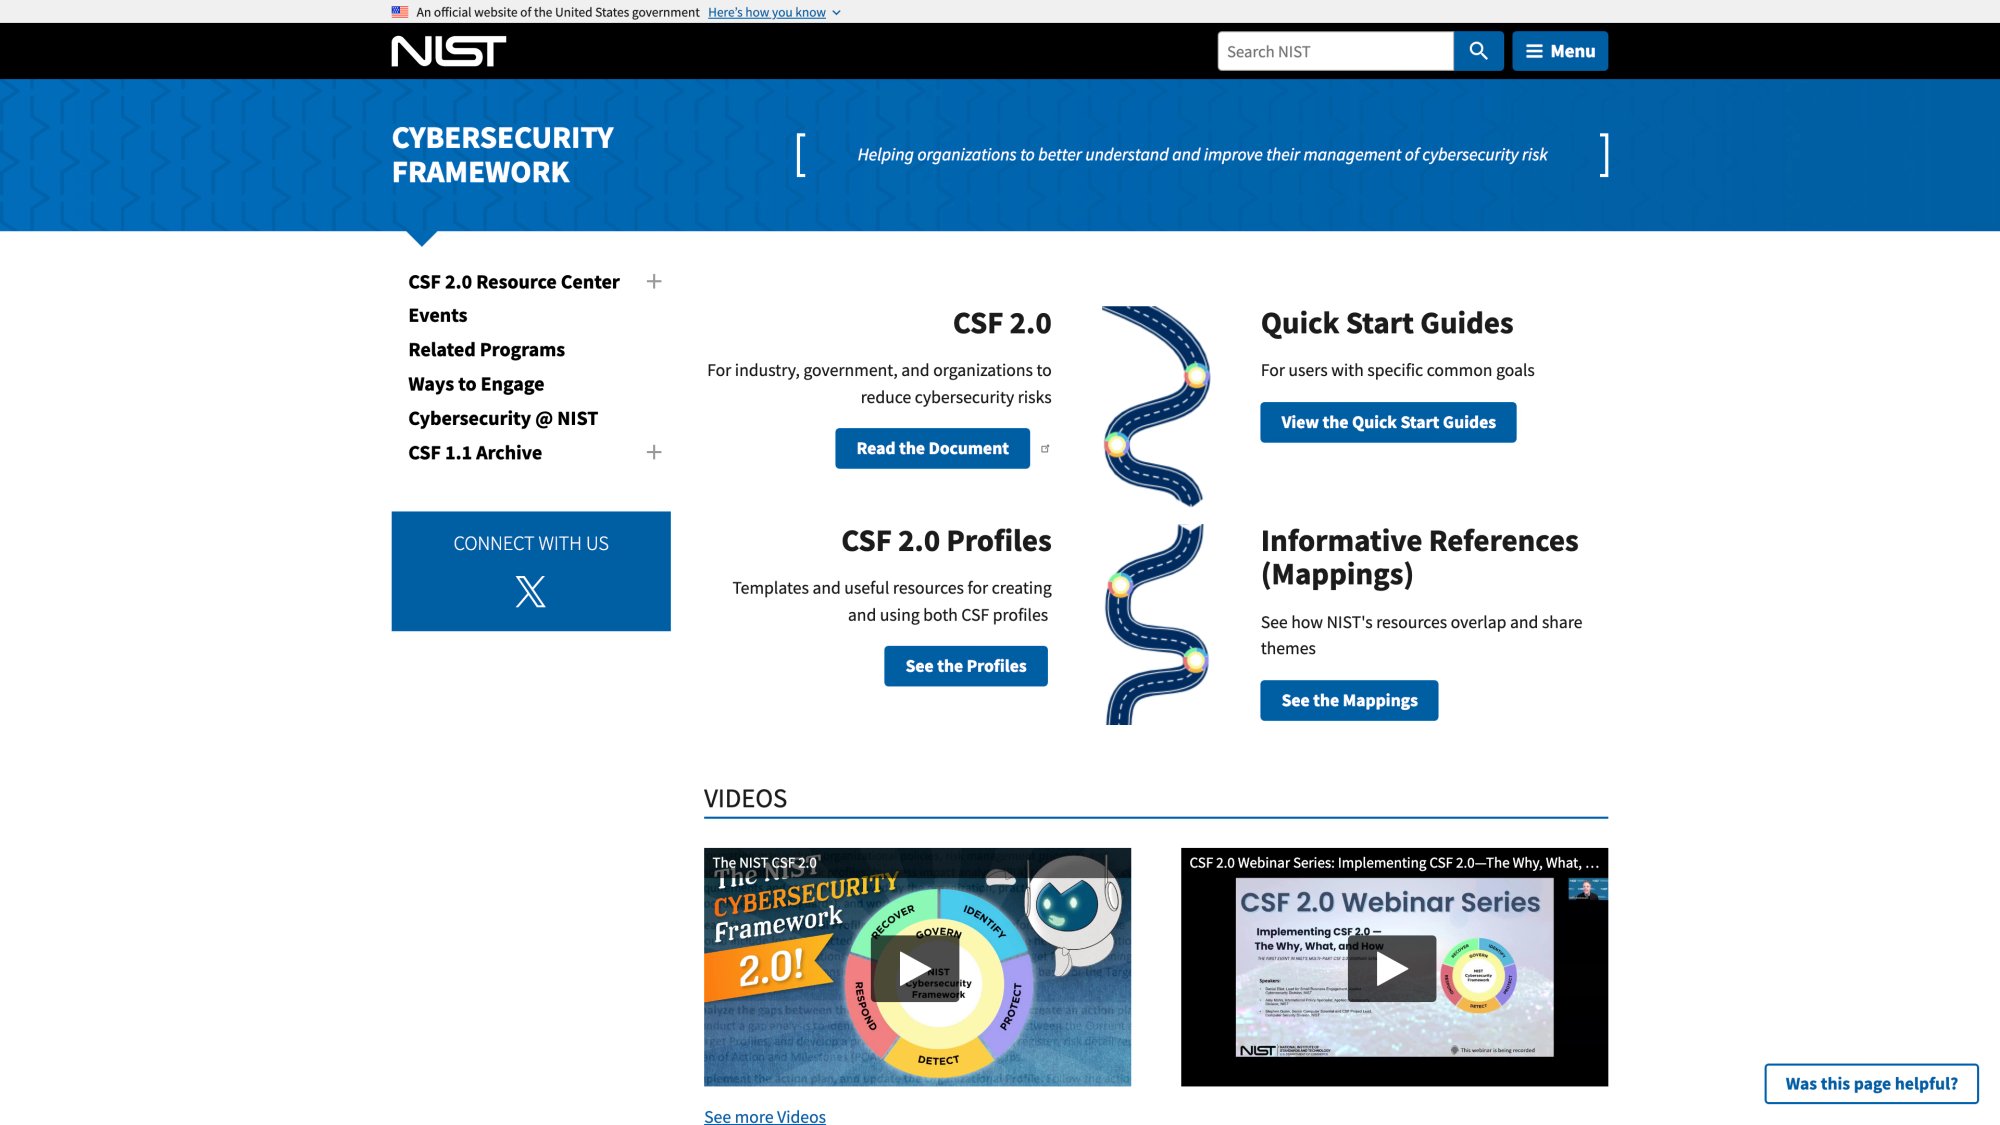The height and width of the screenshot is (1125, 2000).
Task: Click See the Profiles button
Action: point(966,665)
